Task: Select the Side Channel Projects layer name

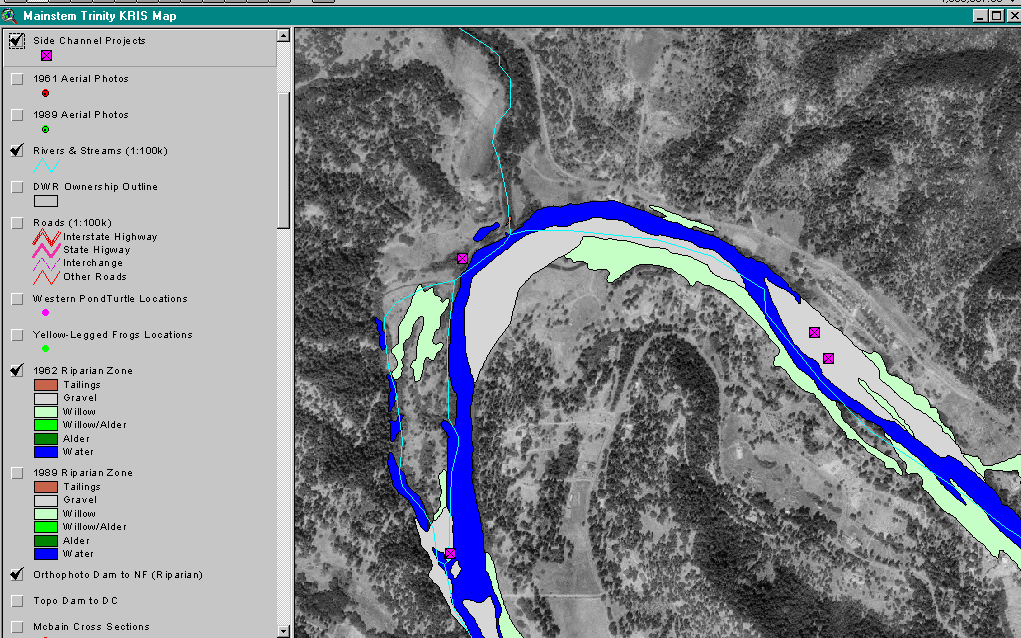Action: click(x=89, y=40)
